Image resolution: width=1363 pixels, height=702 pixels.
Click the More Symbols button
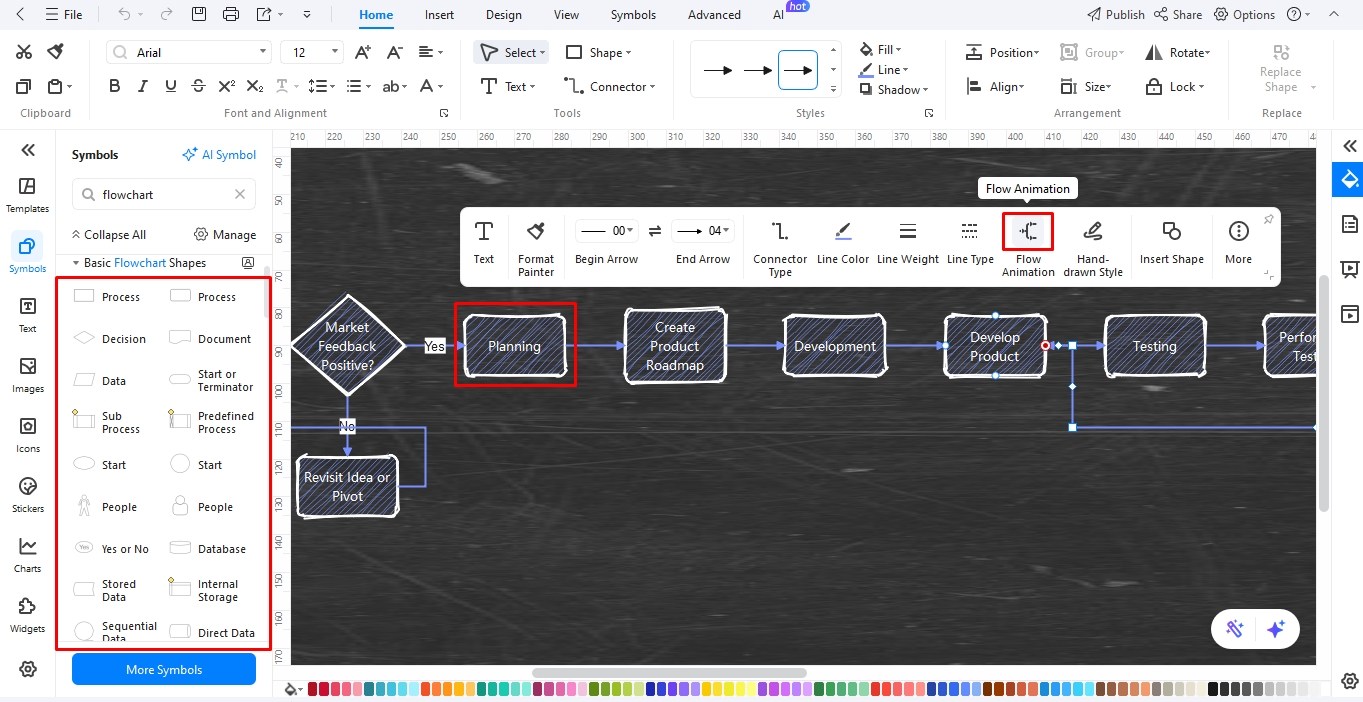click(164, 670)
